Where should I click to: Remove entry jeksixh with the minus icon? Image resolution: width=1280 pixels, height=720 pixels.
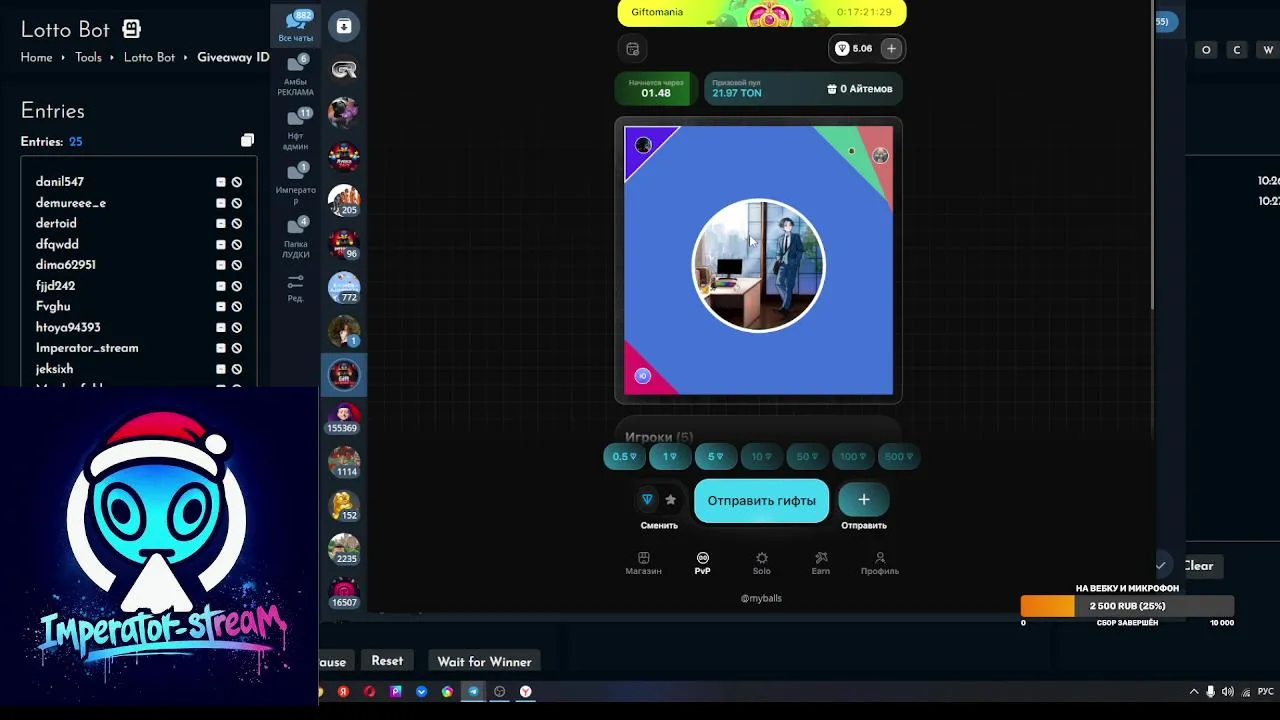(221, 369)
